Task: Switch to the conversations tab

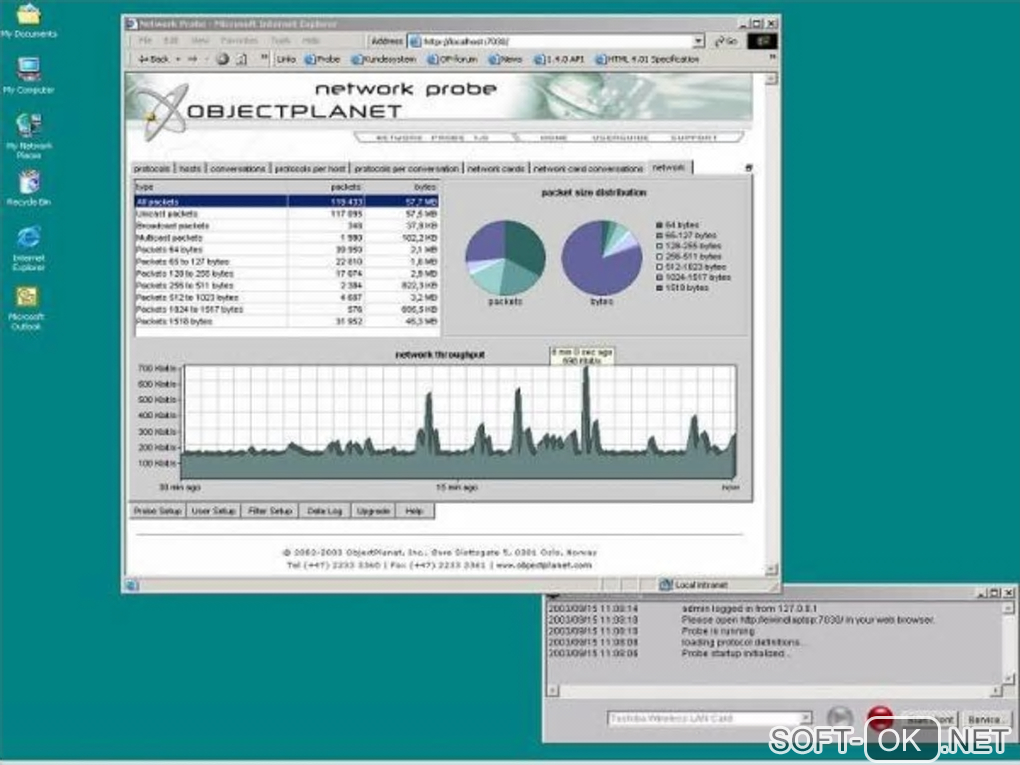Action: click(x=237, y=168)
